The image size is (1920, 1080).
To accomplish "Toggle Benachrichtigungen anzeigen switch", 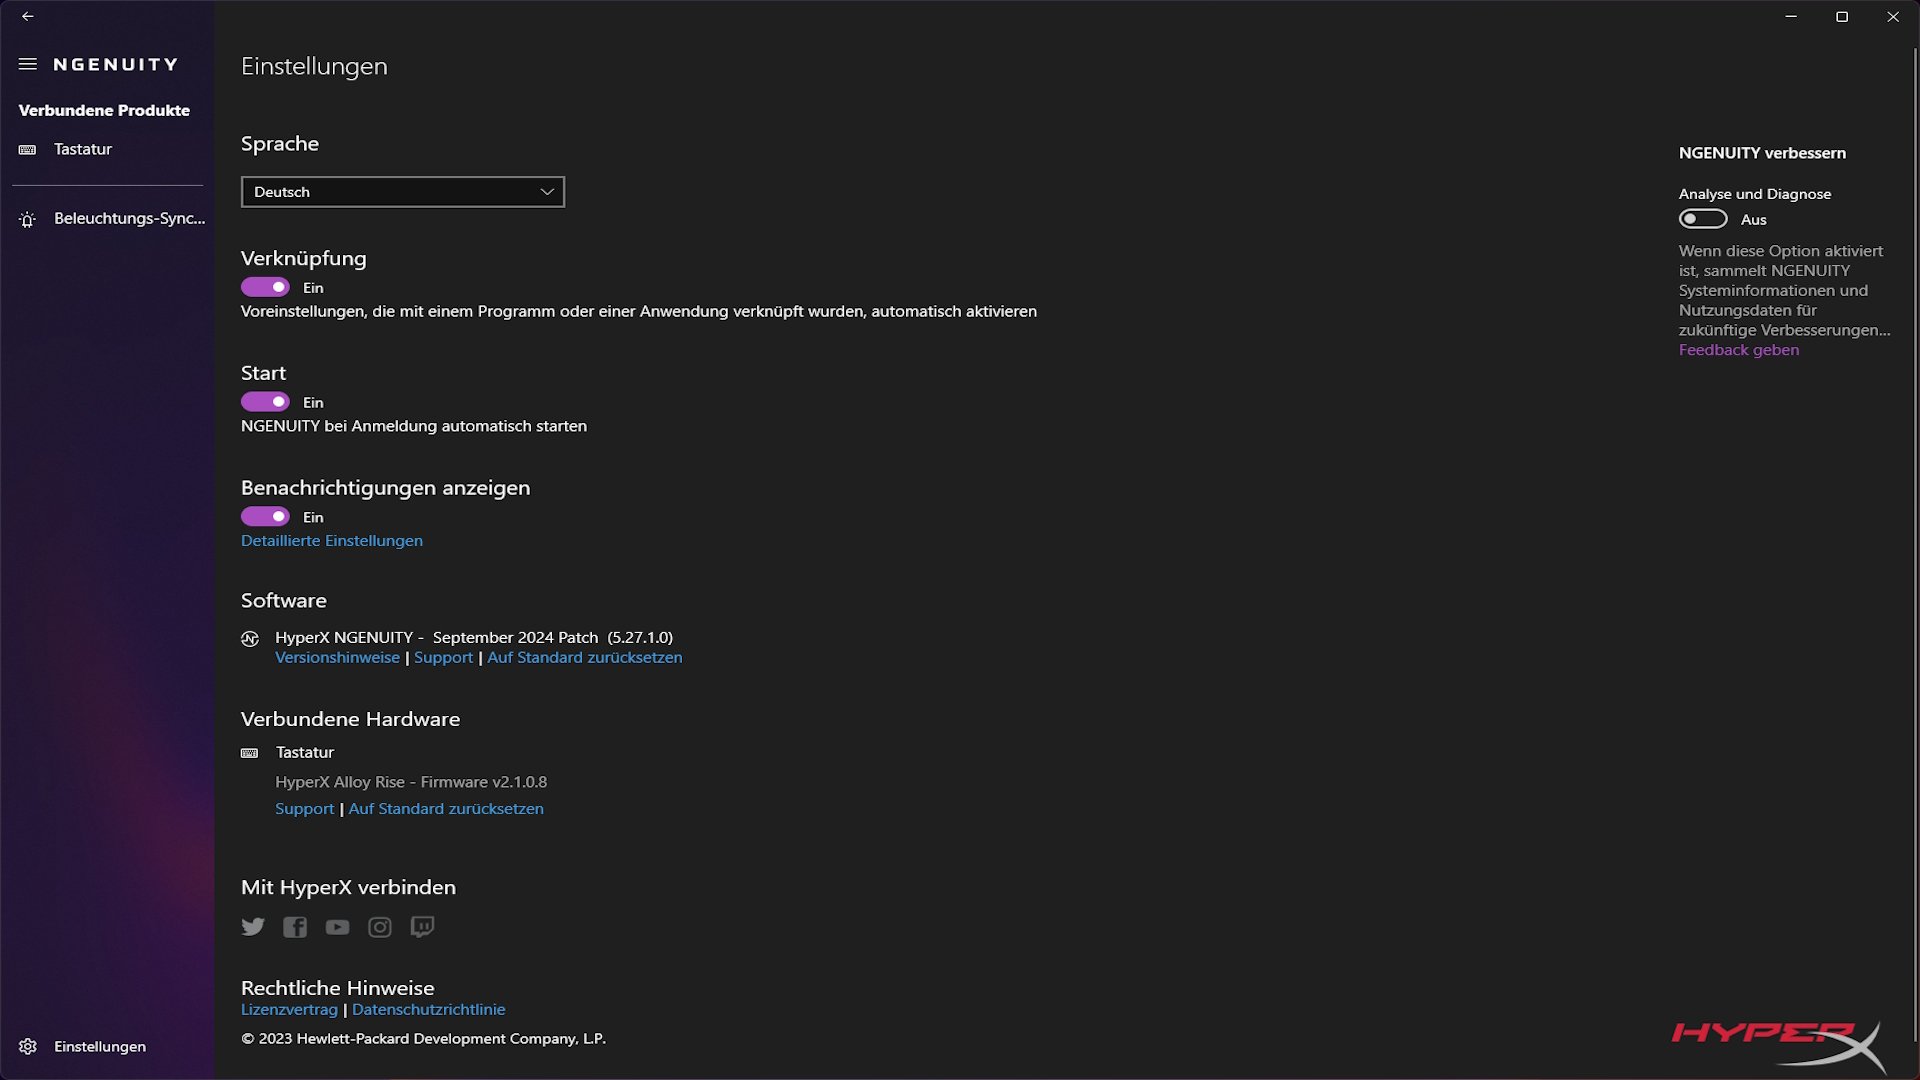I will tap(265, 517).
